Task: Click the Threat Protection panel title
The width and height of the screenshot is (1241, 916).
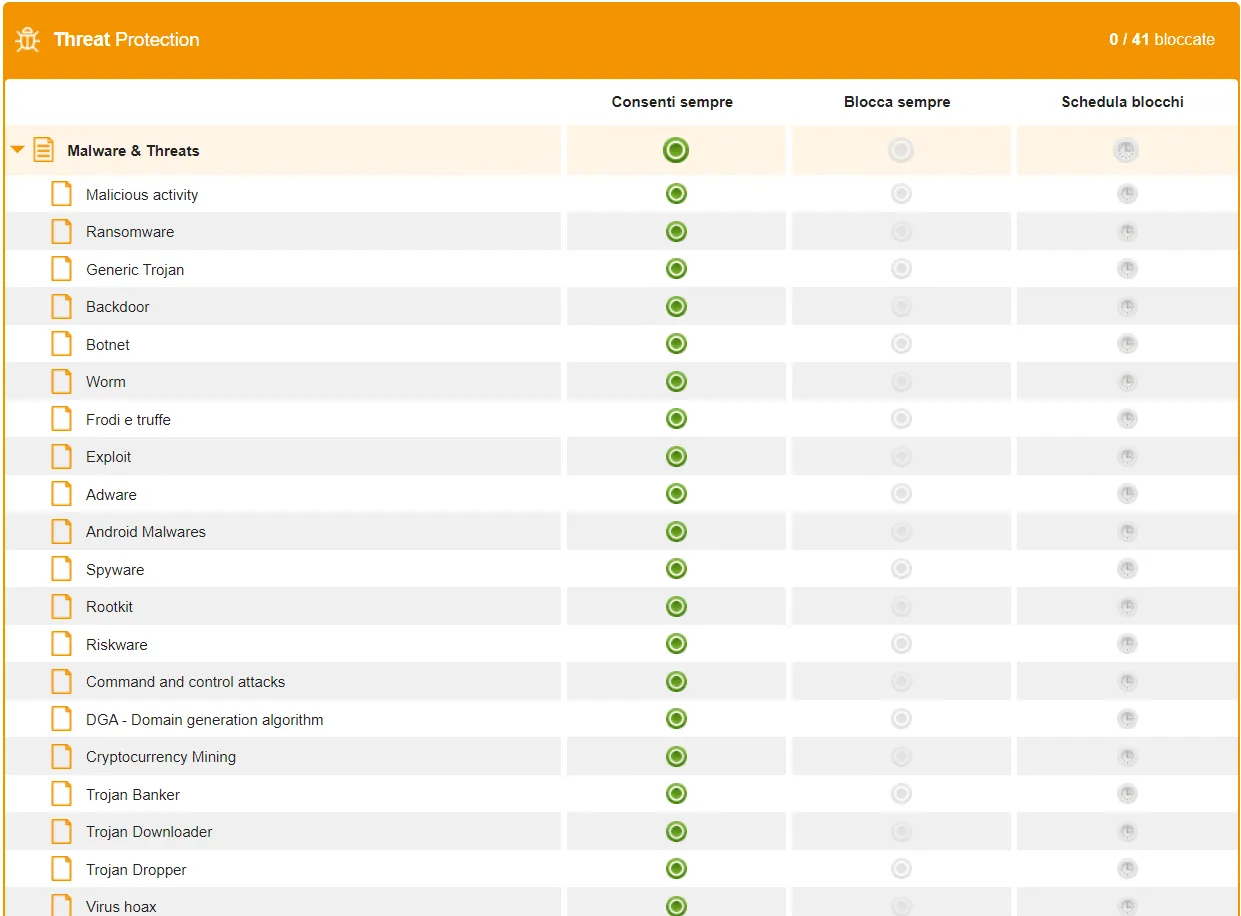Action: [x=127, y=40]
